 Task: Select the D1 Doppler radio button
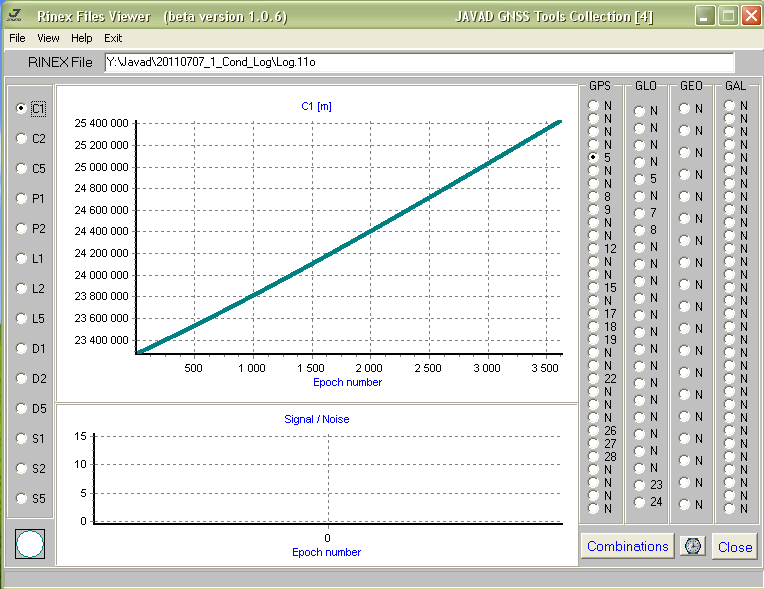coord(22,349)
